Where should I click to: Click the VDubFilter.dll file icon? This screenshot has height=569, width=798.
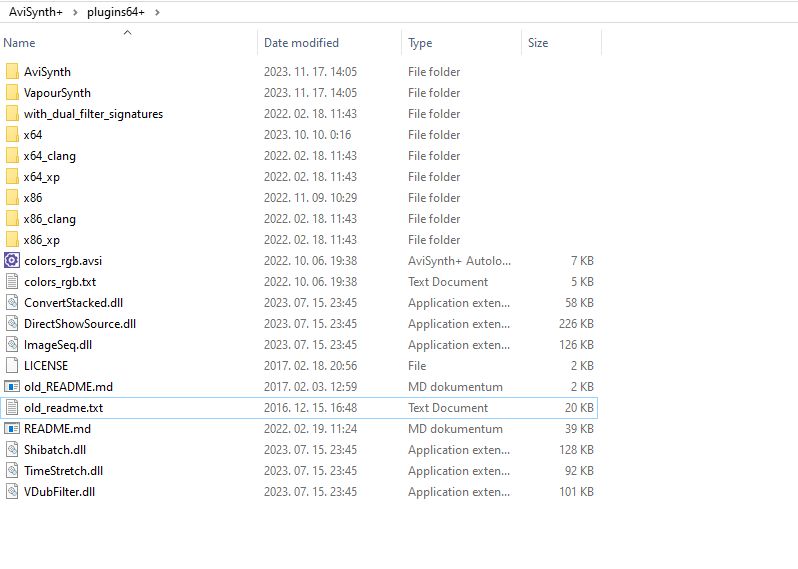point(12,492)
